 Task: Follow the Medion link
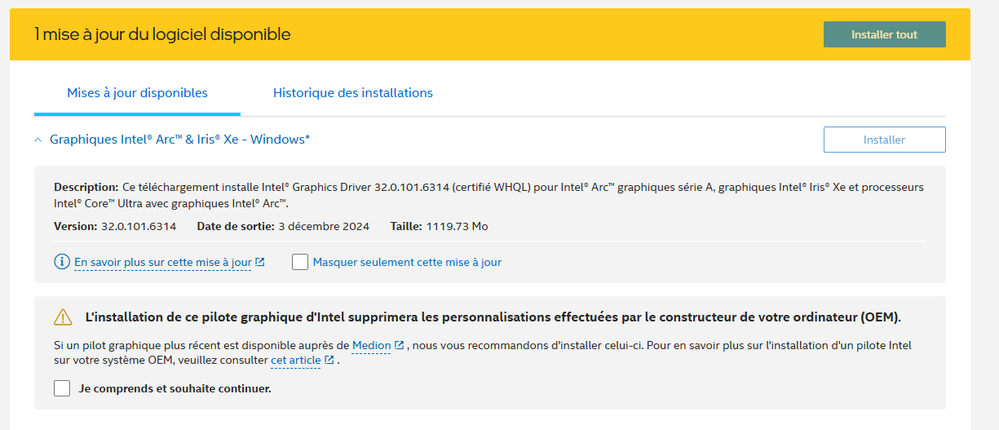point(371,345)
